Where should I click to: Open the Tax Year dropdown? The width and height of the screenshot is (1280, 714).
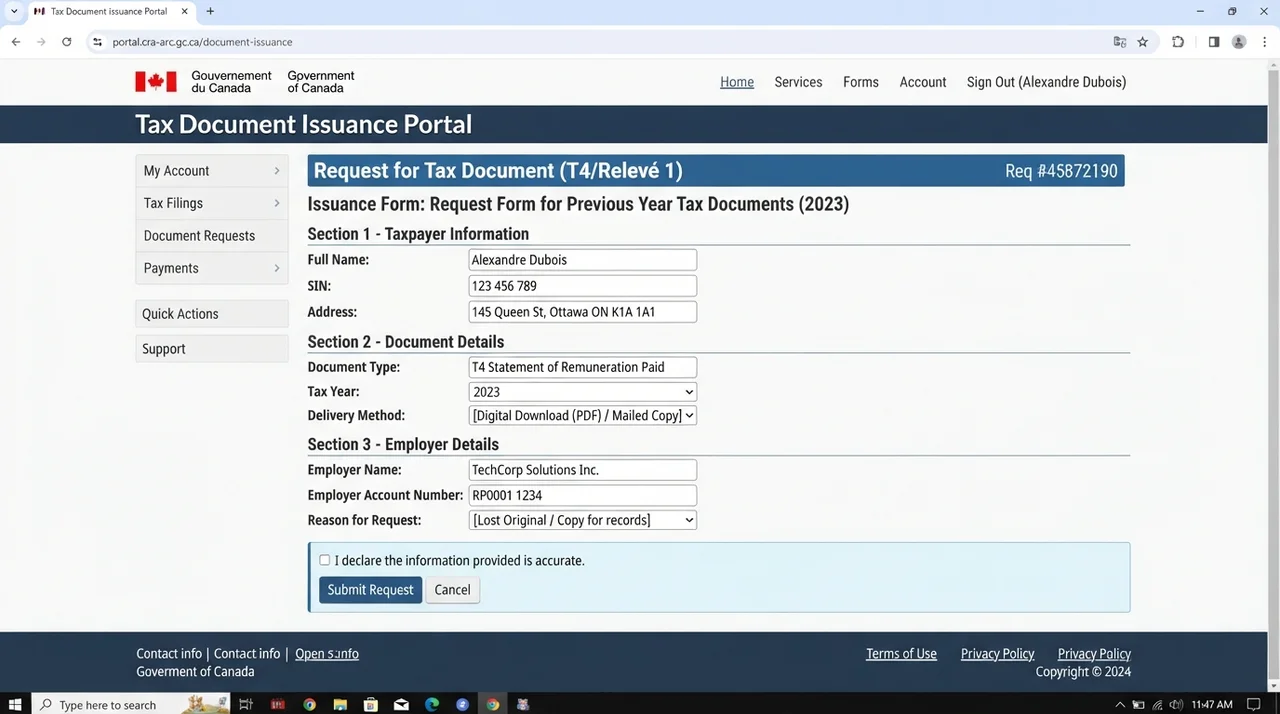[583, 392]
